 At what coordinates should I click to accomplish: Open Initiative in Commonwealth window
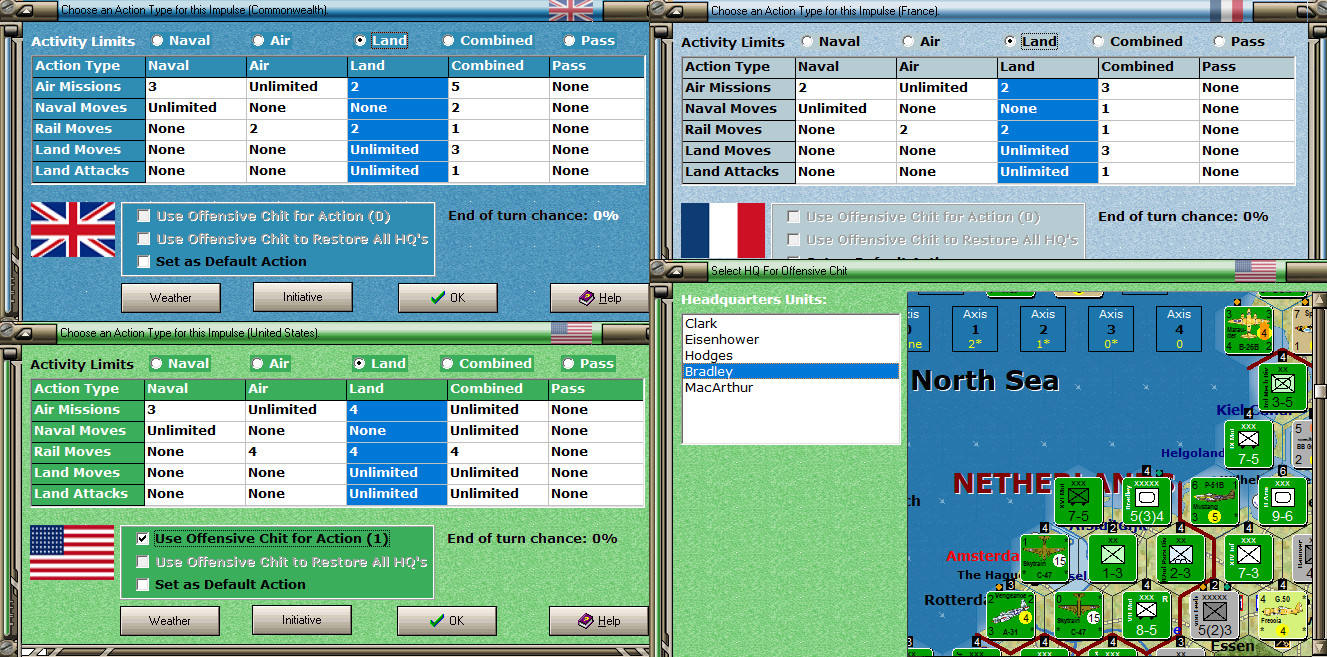302,297
